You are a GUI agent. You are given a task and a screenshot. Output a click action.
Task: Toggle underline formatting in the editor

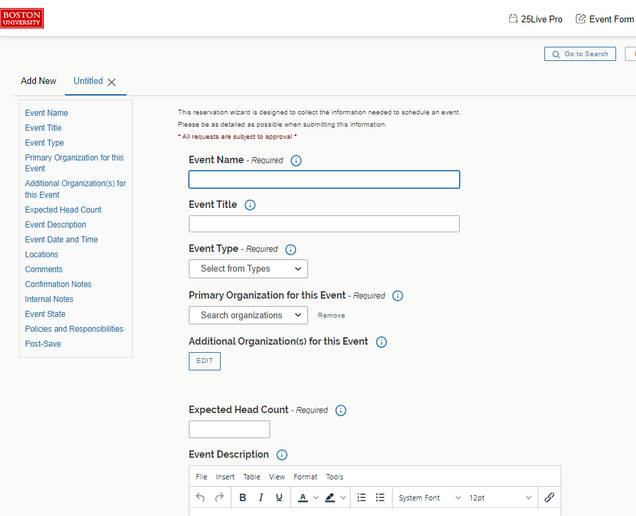point(279,497)
